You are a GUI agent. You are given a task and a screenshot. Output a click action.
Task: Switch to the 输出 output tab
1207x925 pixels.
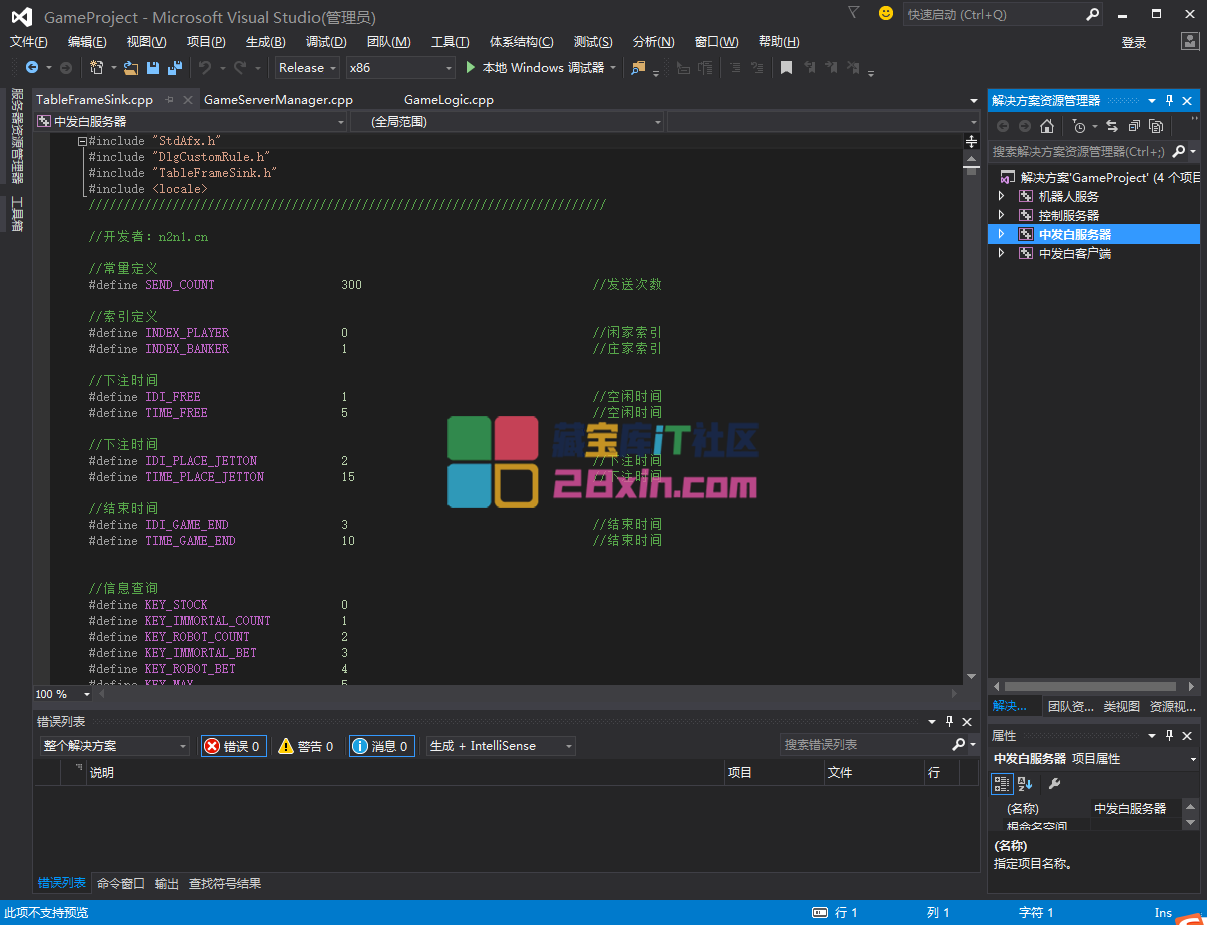167,884
